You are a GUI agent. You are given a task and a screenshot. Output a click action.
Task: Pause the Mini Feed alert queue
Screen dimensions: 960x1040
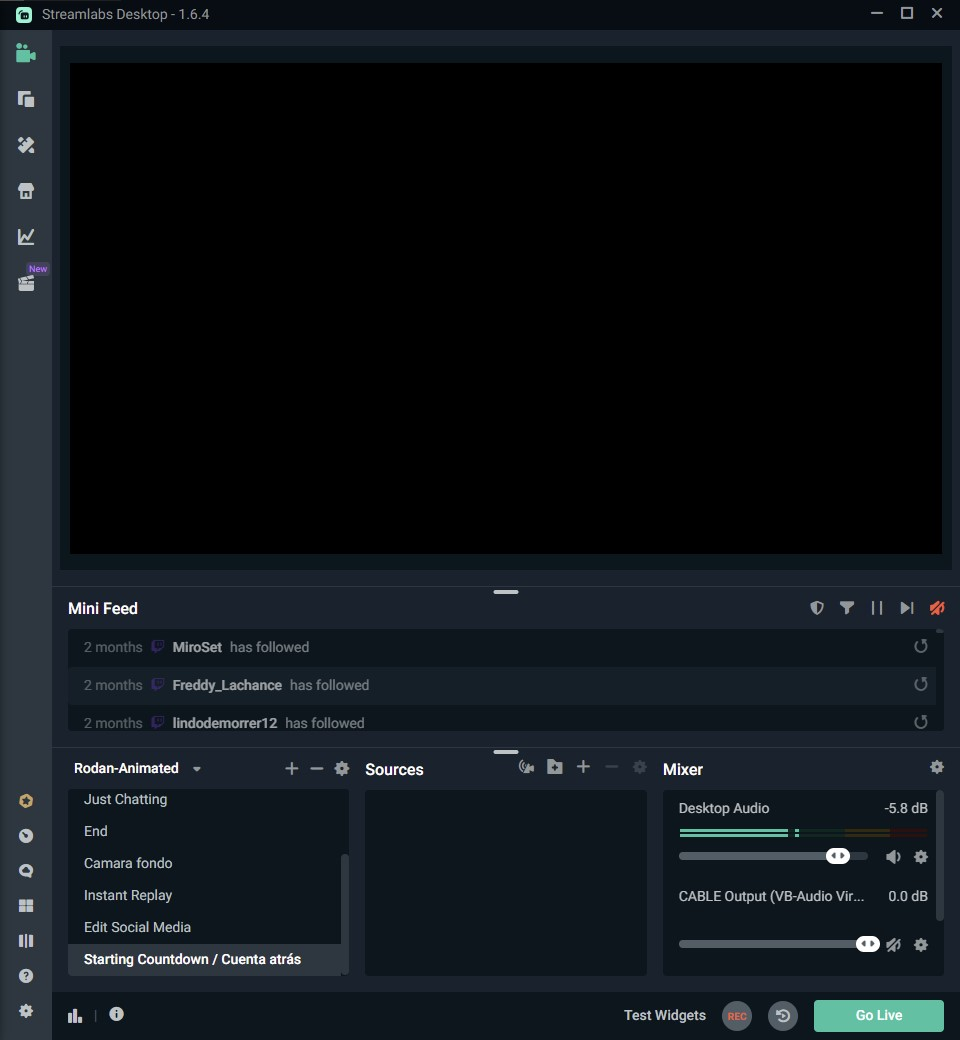tap(877, 608)
